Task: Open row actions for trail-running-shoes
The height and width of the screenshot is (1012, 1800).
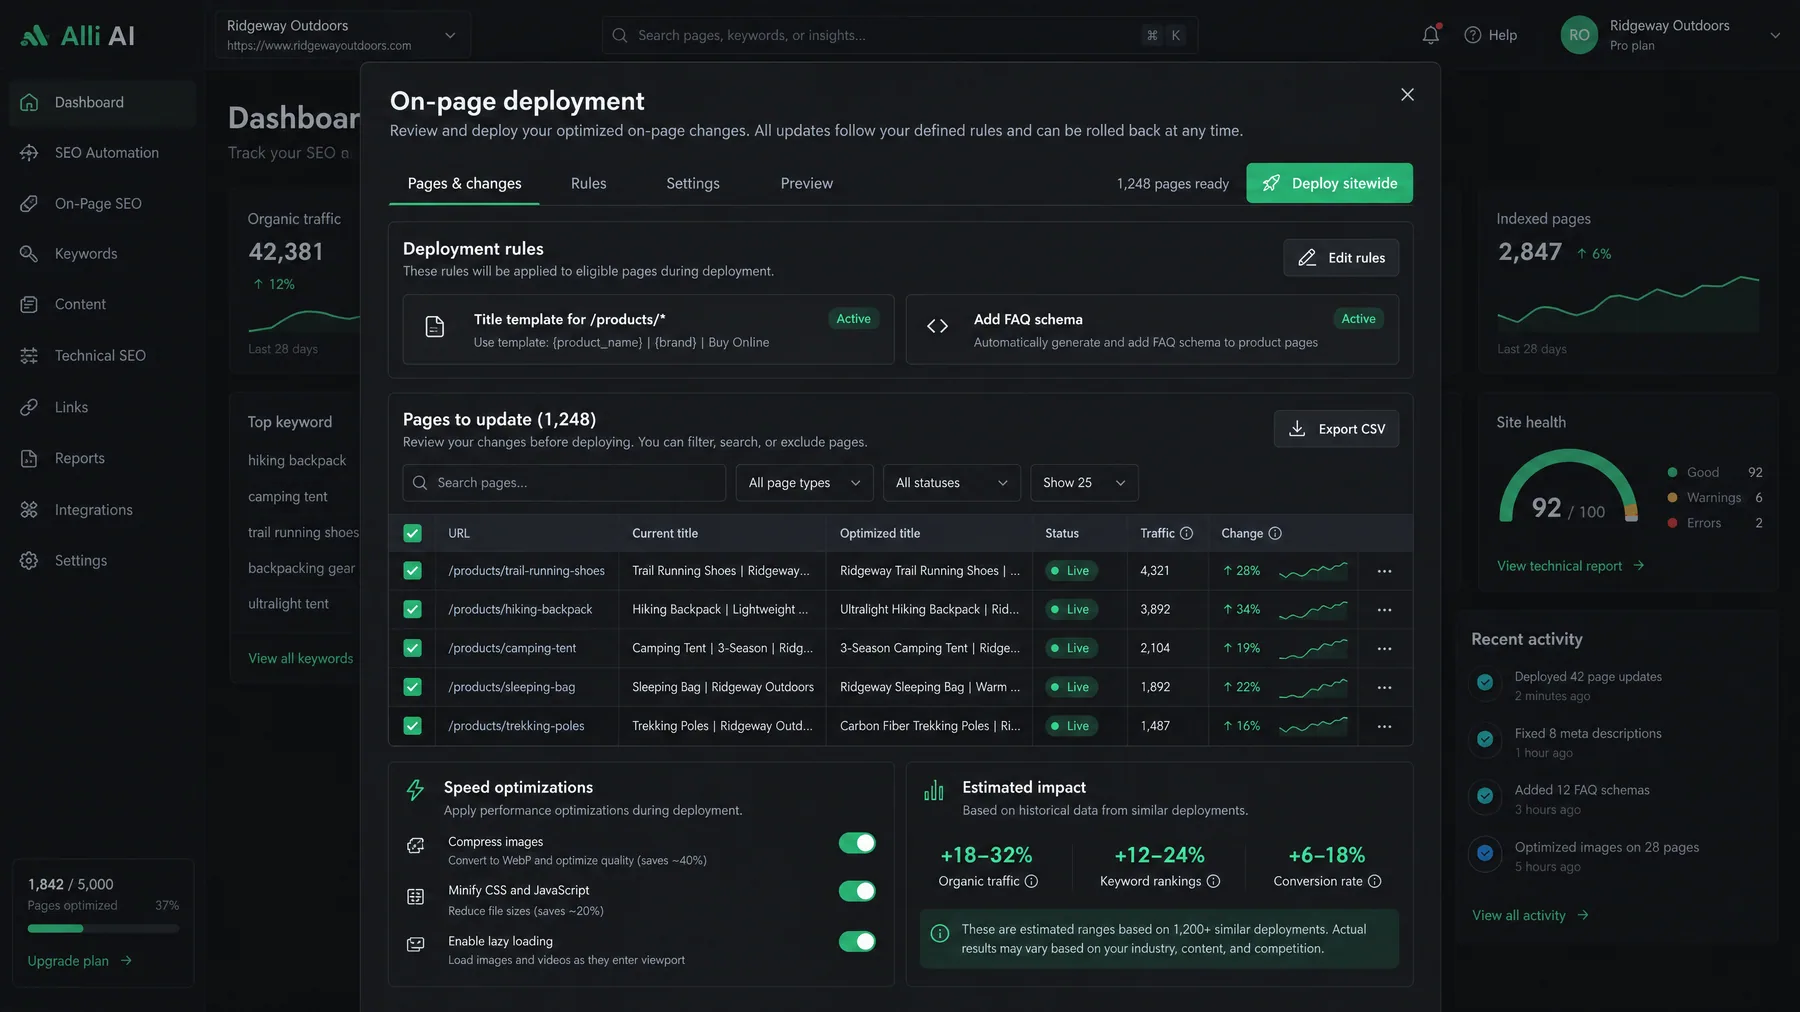Action: (x=1384, y=571)
